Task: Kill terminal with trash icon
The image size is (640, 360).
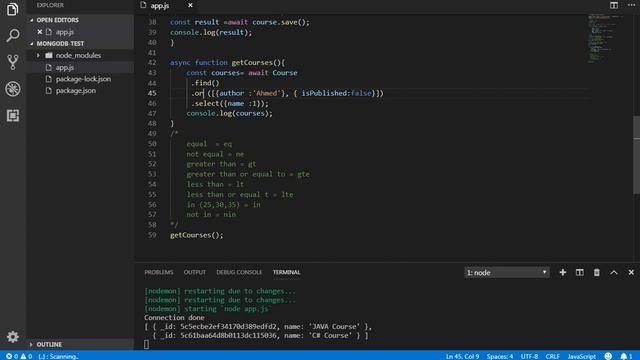Action: pyautogui.click(x=597, y=272)
